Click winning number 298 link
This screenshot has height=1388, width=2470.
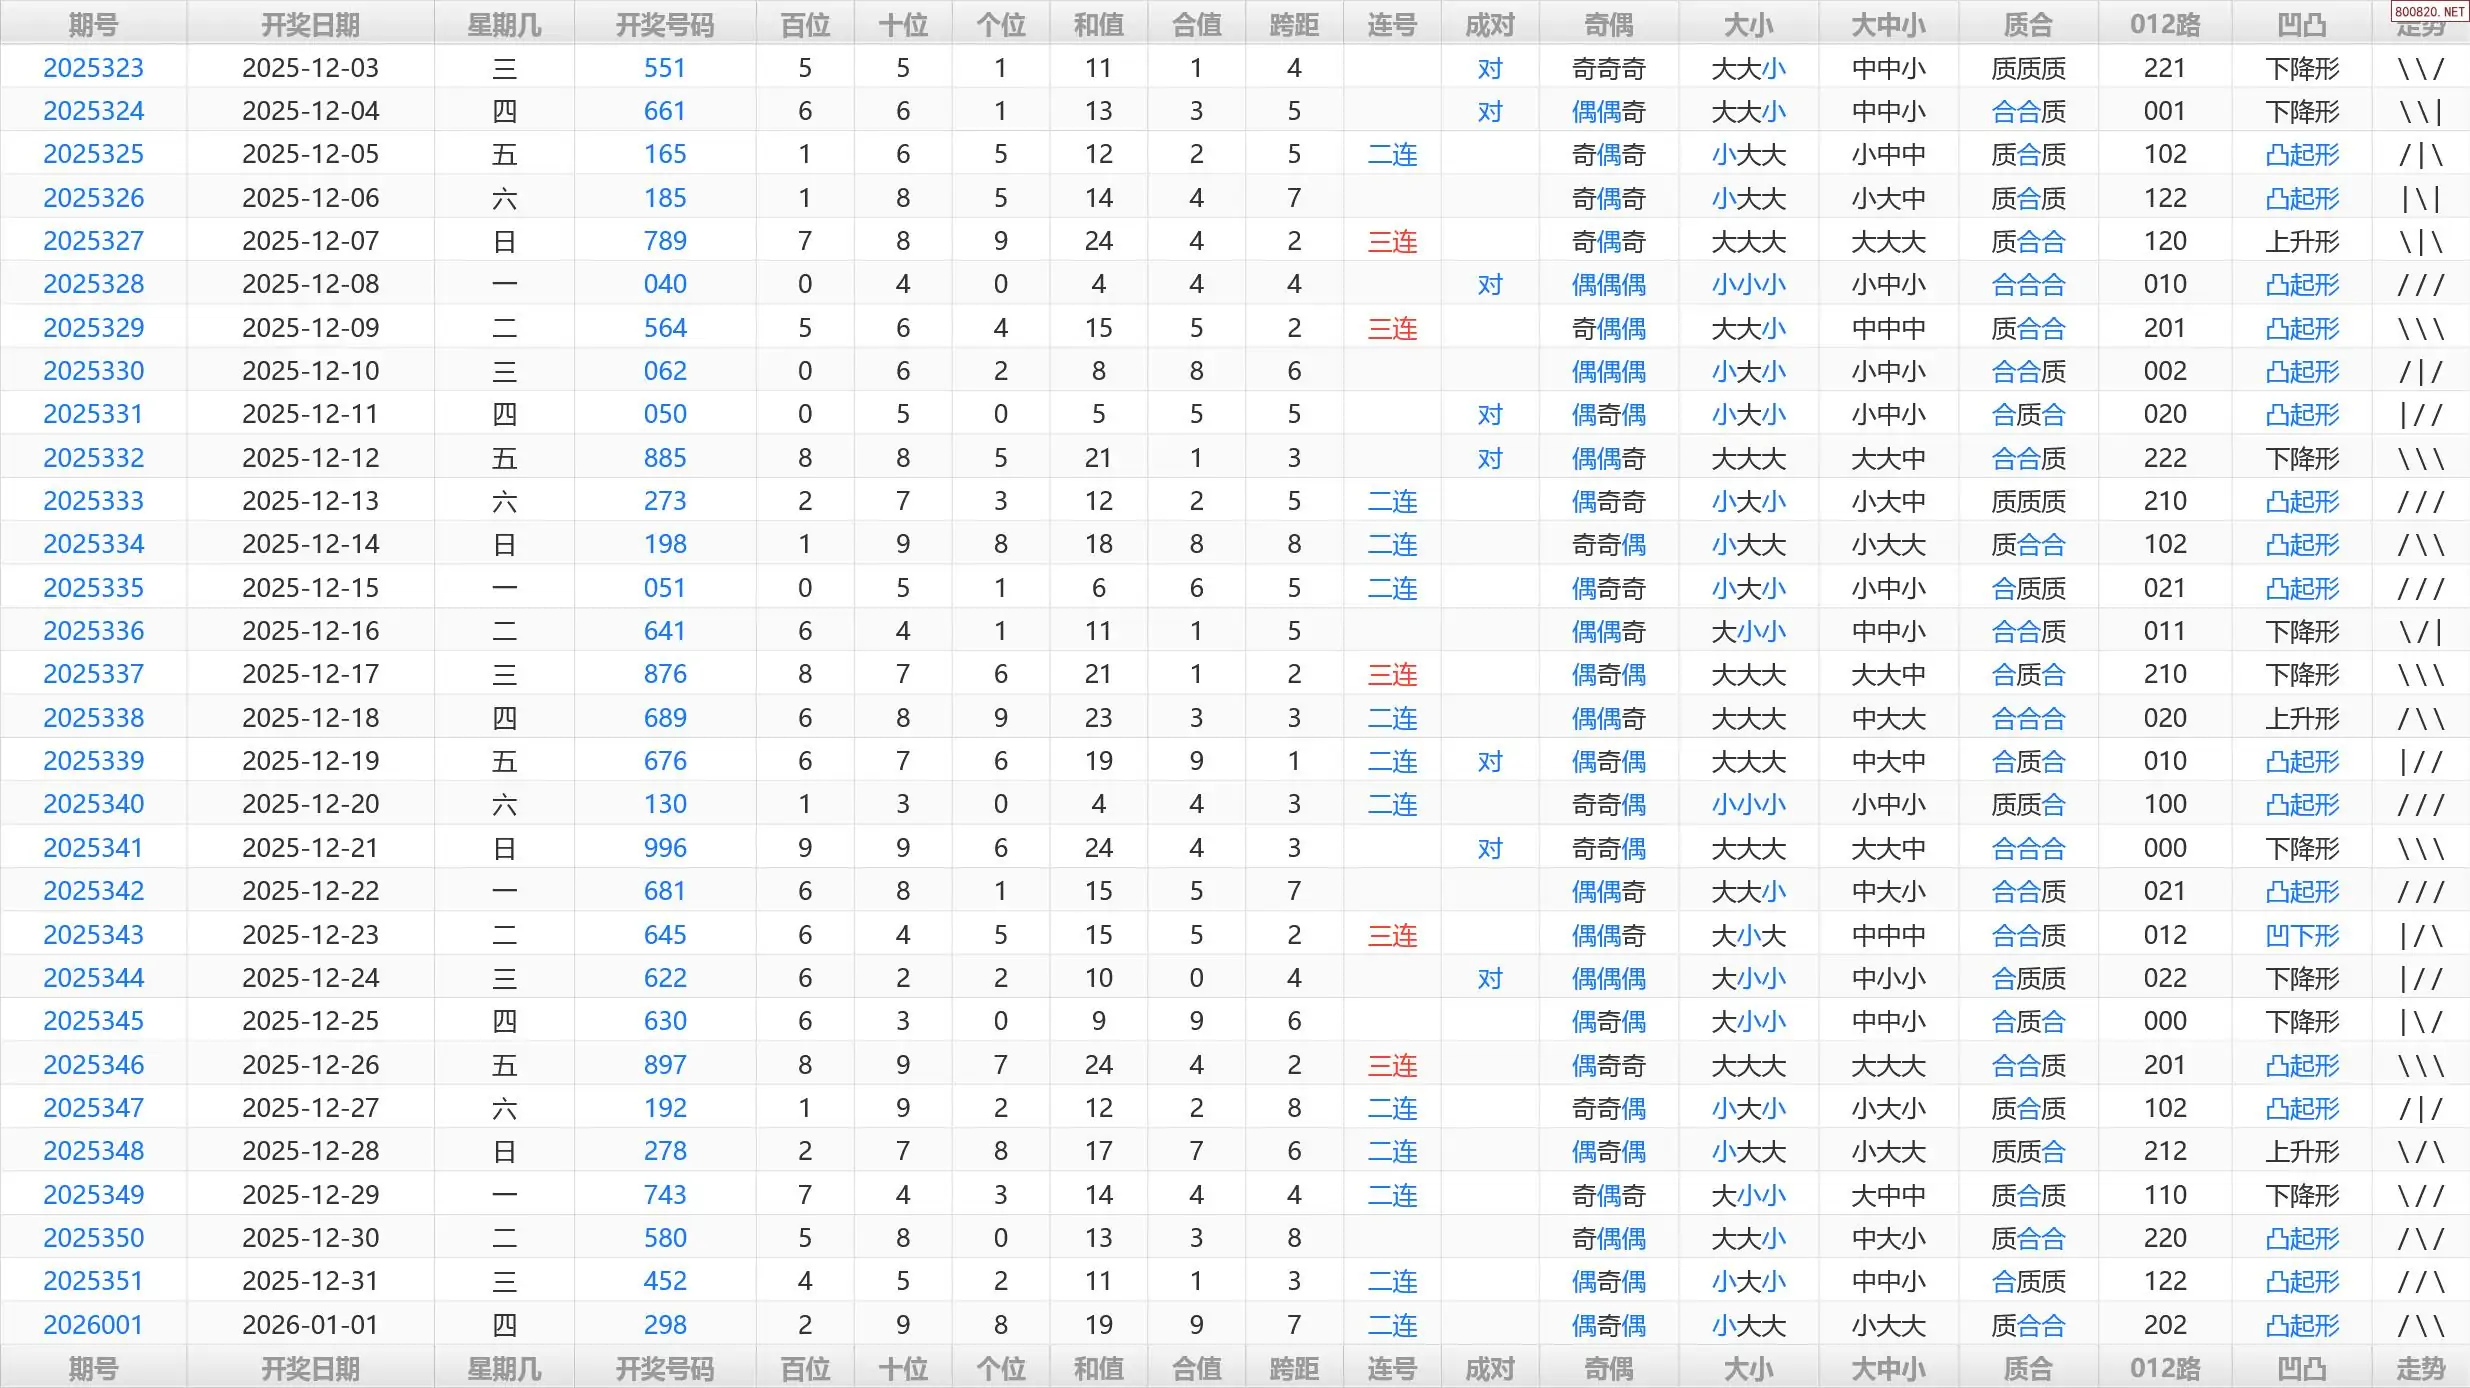(664, 1325)
